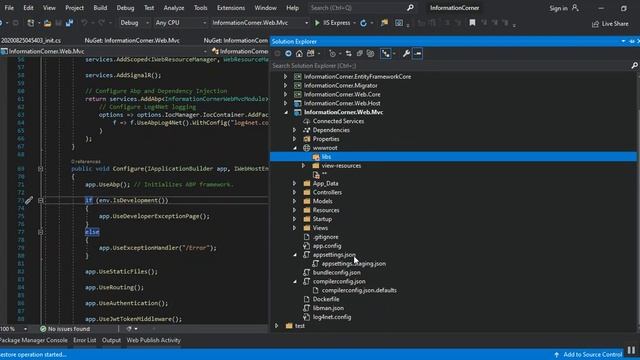Click the bookmark toolbar icon

[472, 23]
